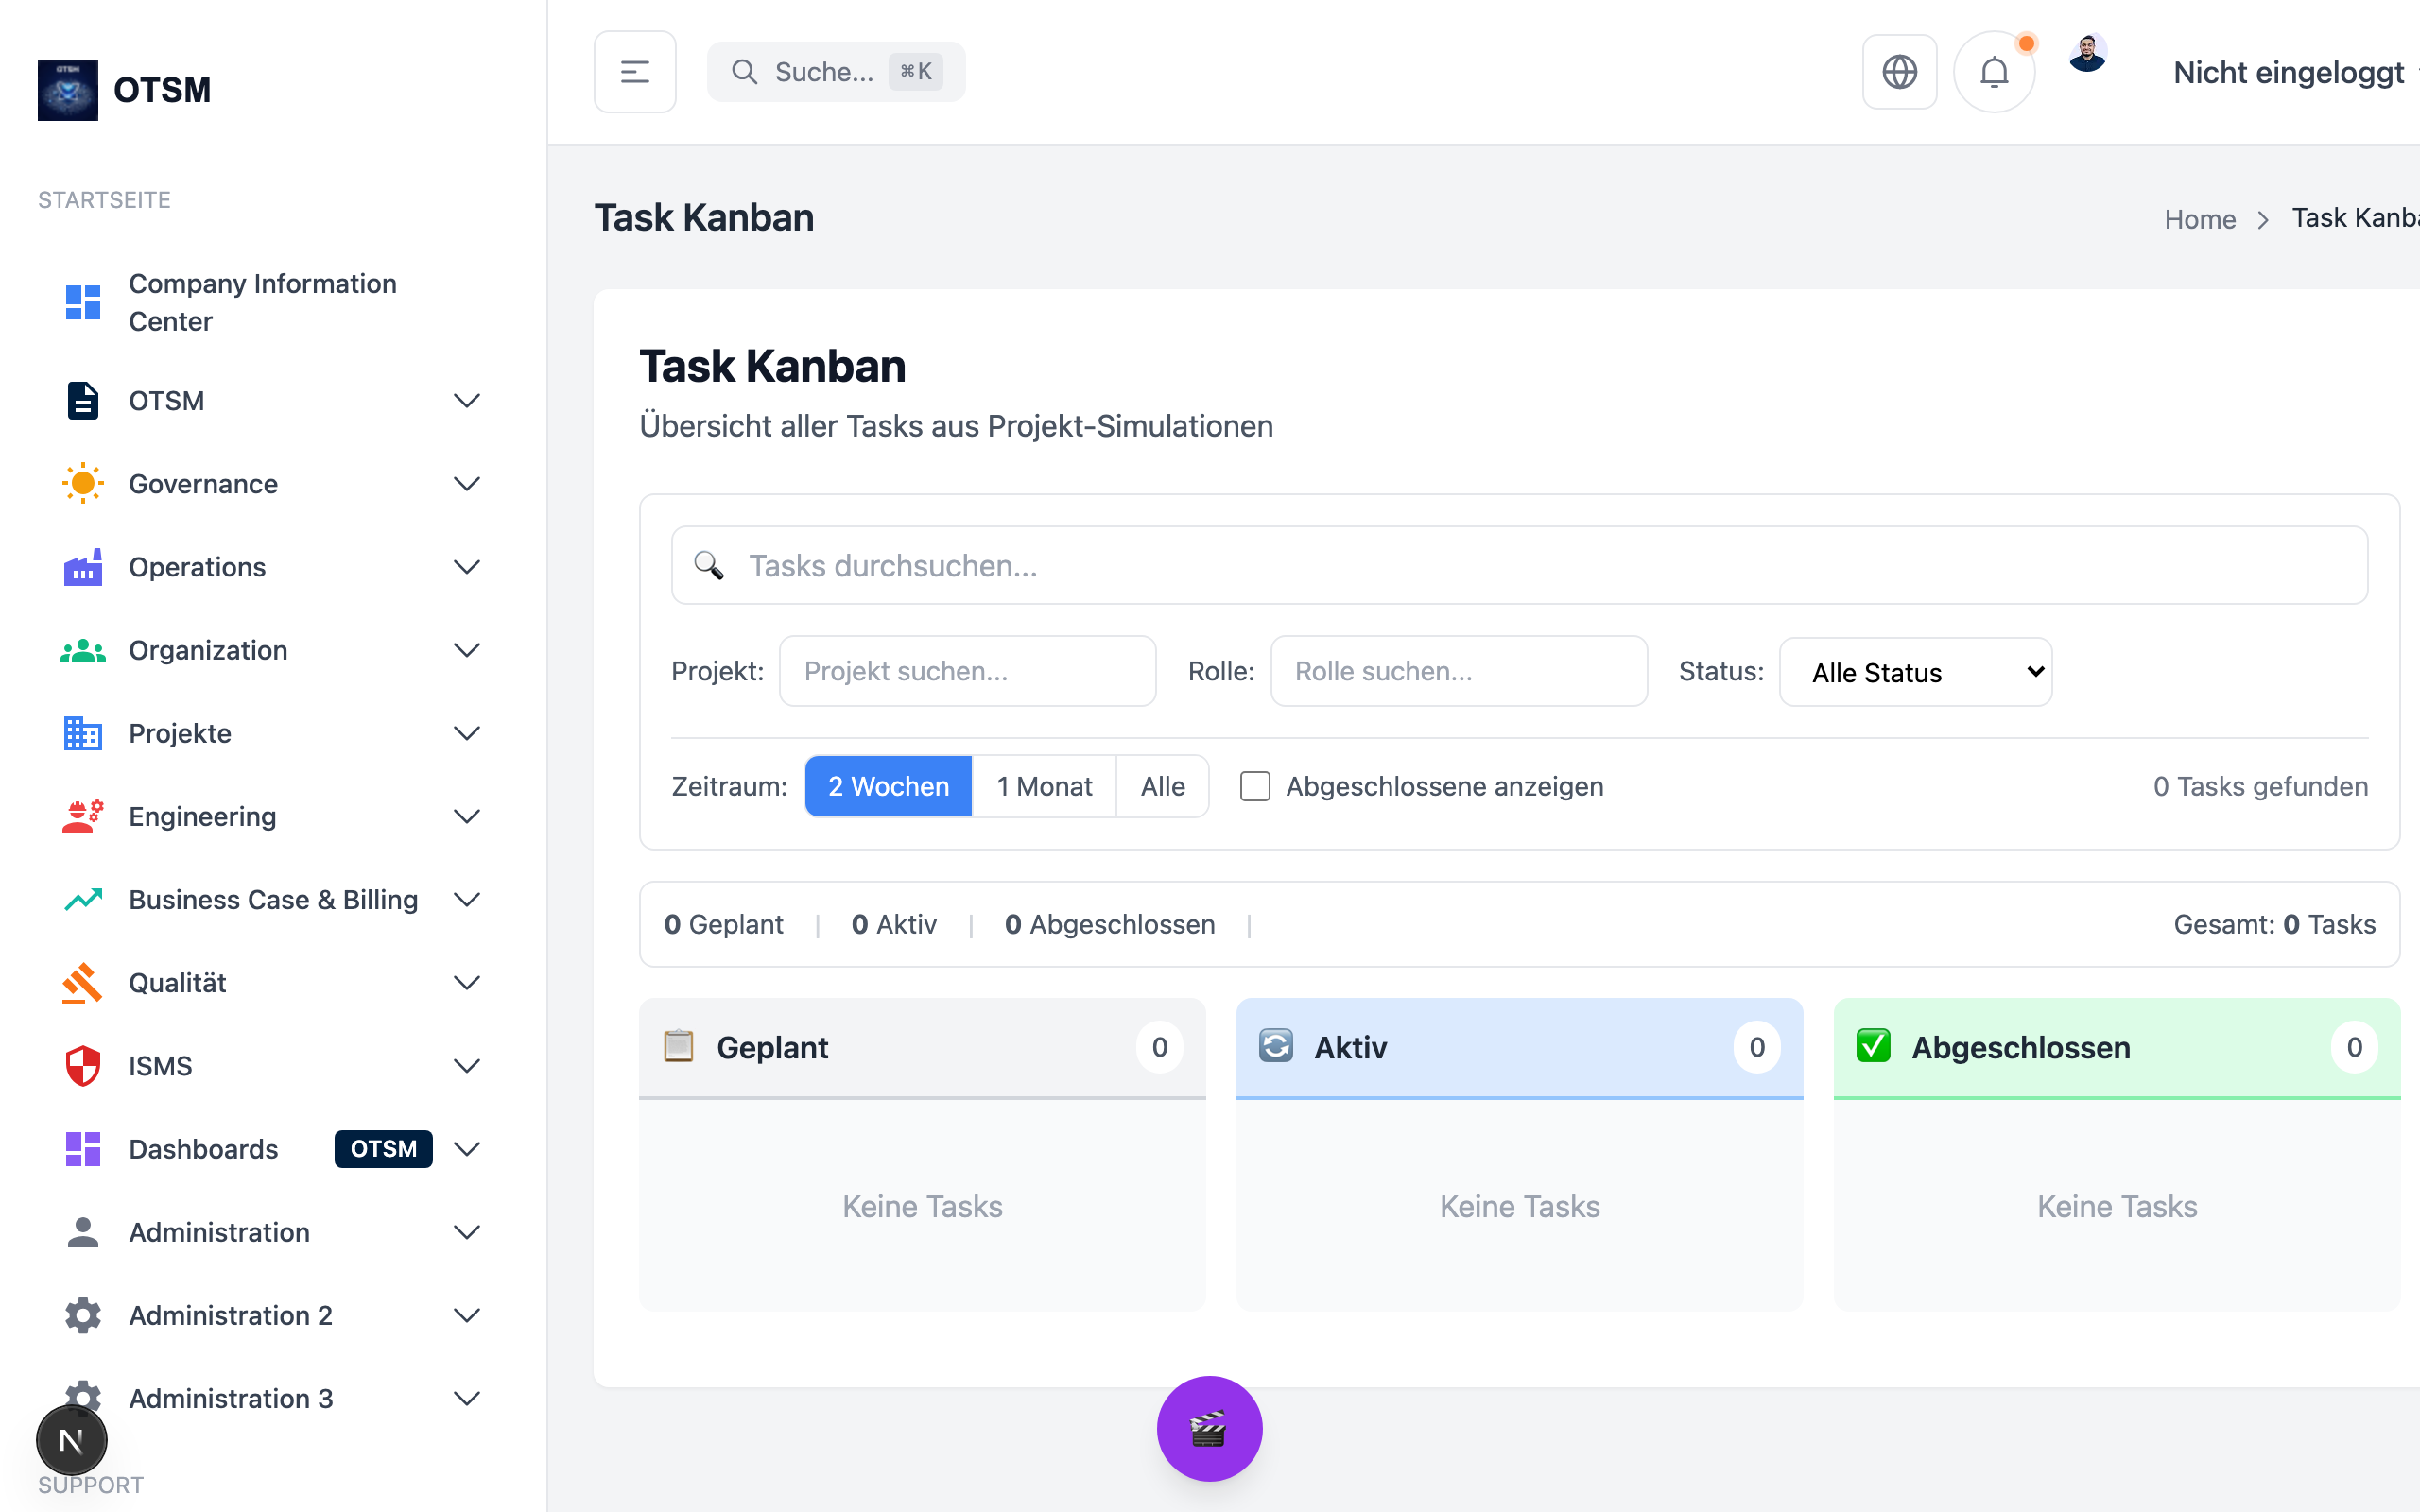Click the OTSM logo image
The image size is (2420, 1512).
point(68,90)
